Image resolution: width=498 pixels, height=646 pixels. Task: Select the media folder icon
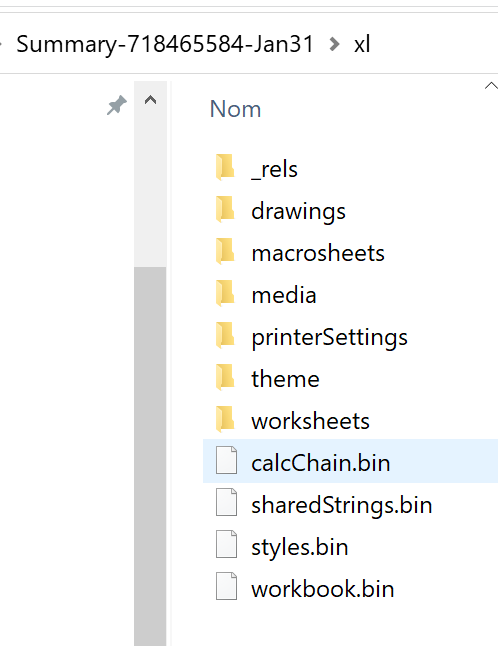point(225,293)
